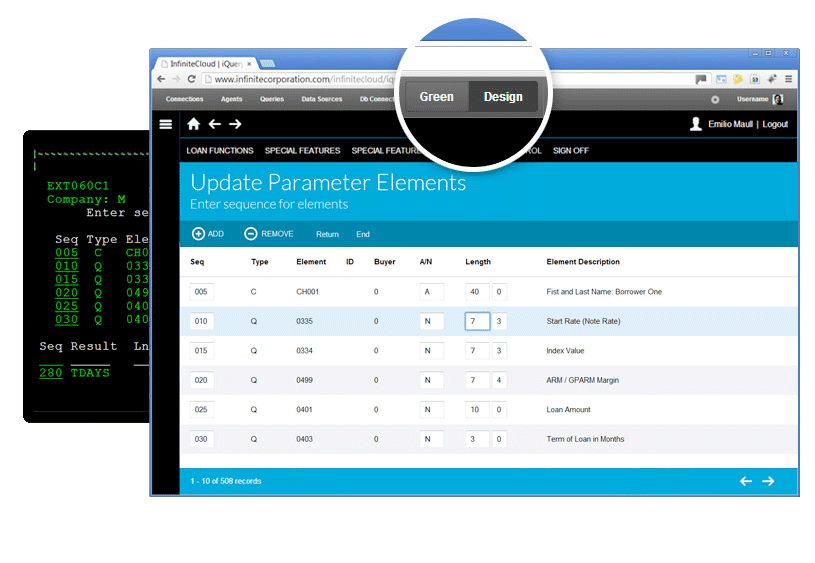Click the 005 field in the green terminal window
The width and height of the screenshot is (815, 563).
67,253
